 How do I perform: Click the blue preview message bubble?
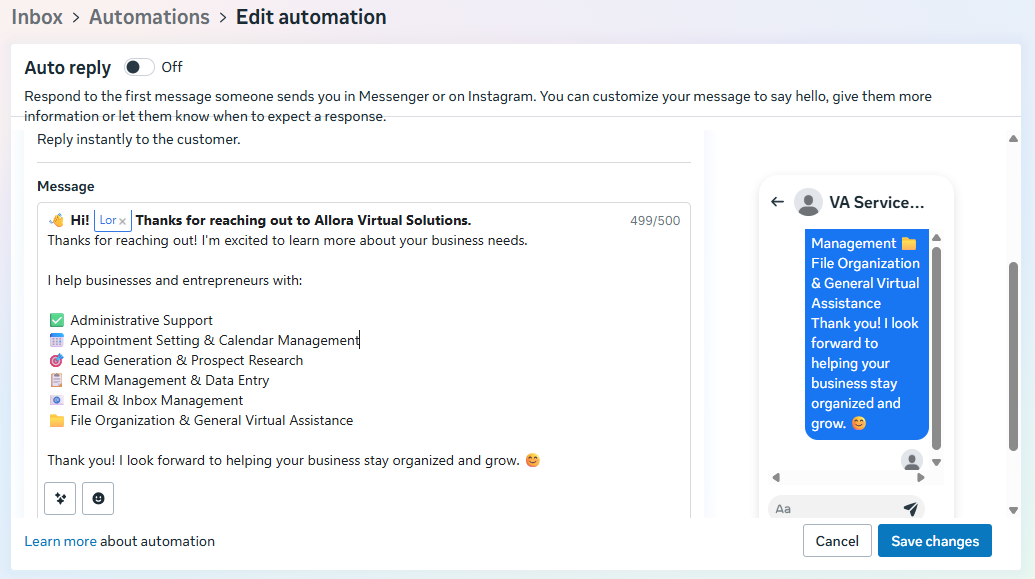coord(867,334)
